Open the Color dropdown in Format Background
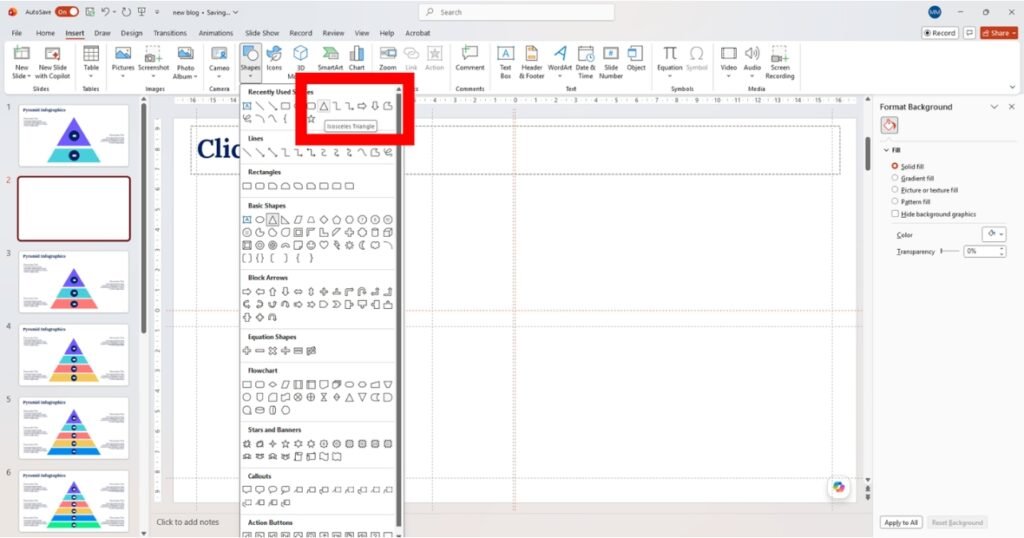This screenshot has height=538, width=1024. pyautogui.click(x=995, y=234)
